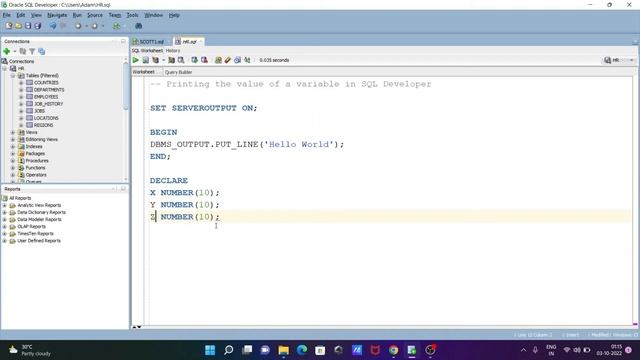Expand the Views node
This screenshot has width=640, height=360.
click(13, 132)
